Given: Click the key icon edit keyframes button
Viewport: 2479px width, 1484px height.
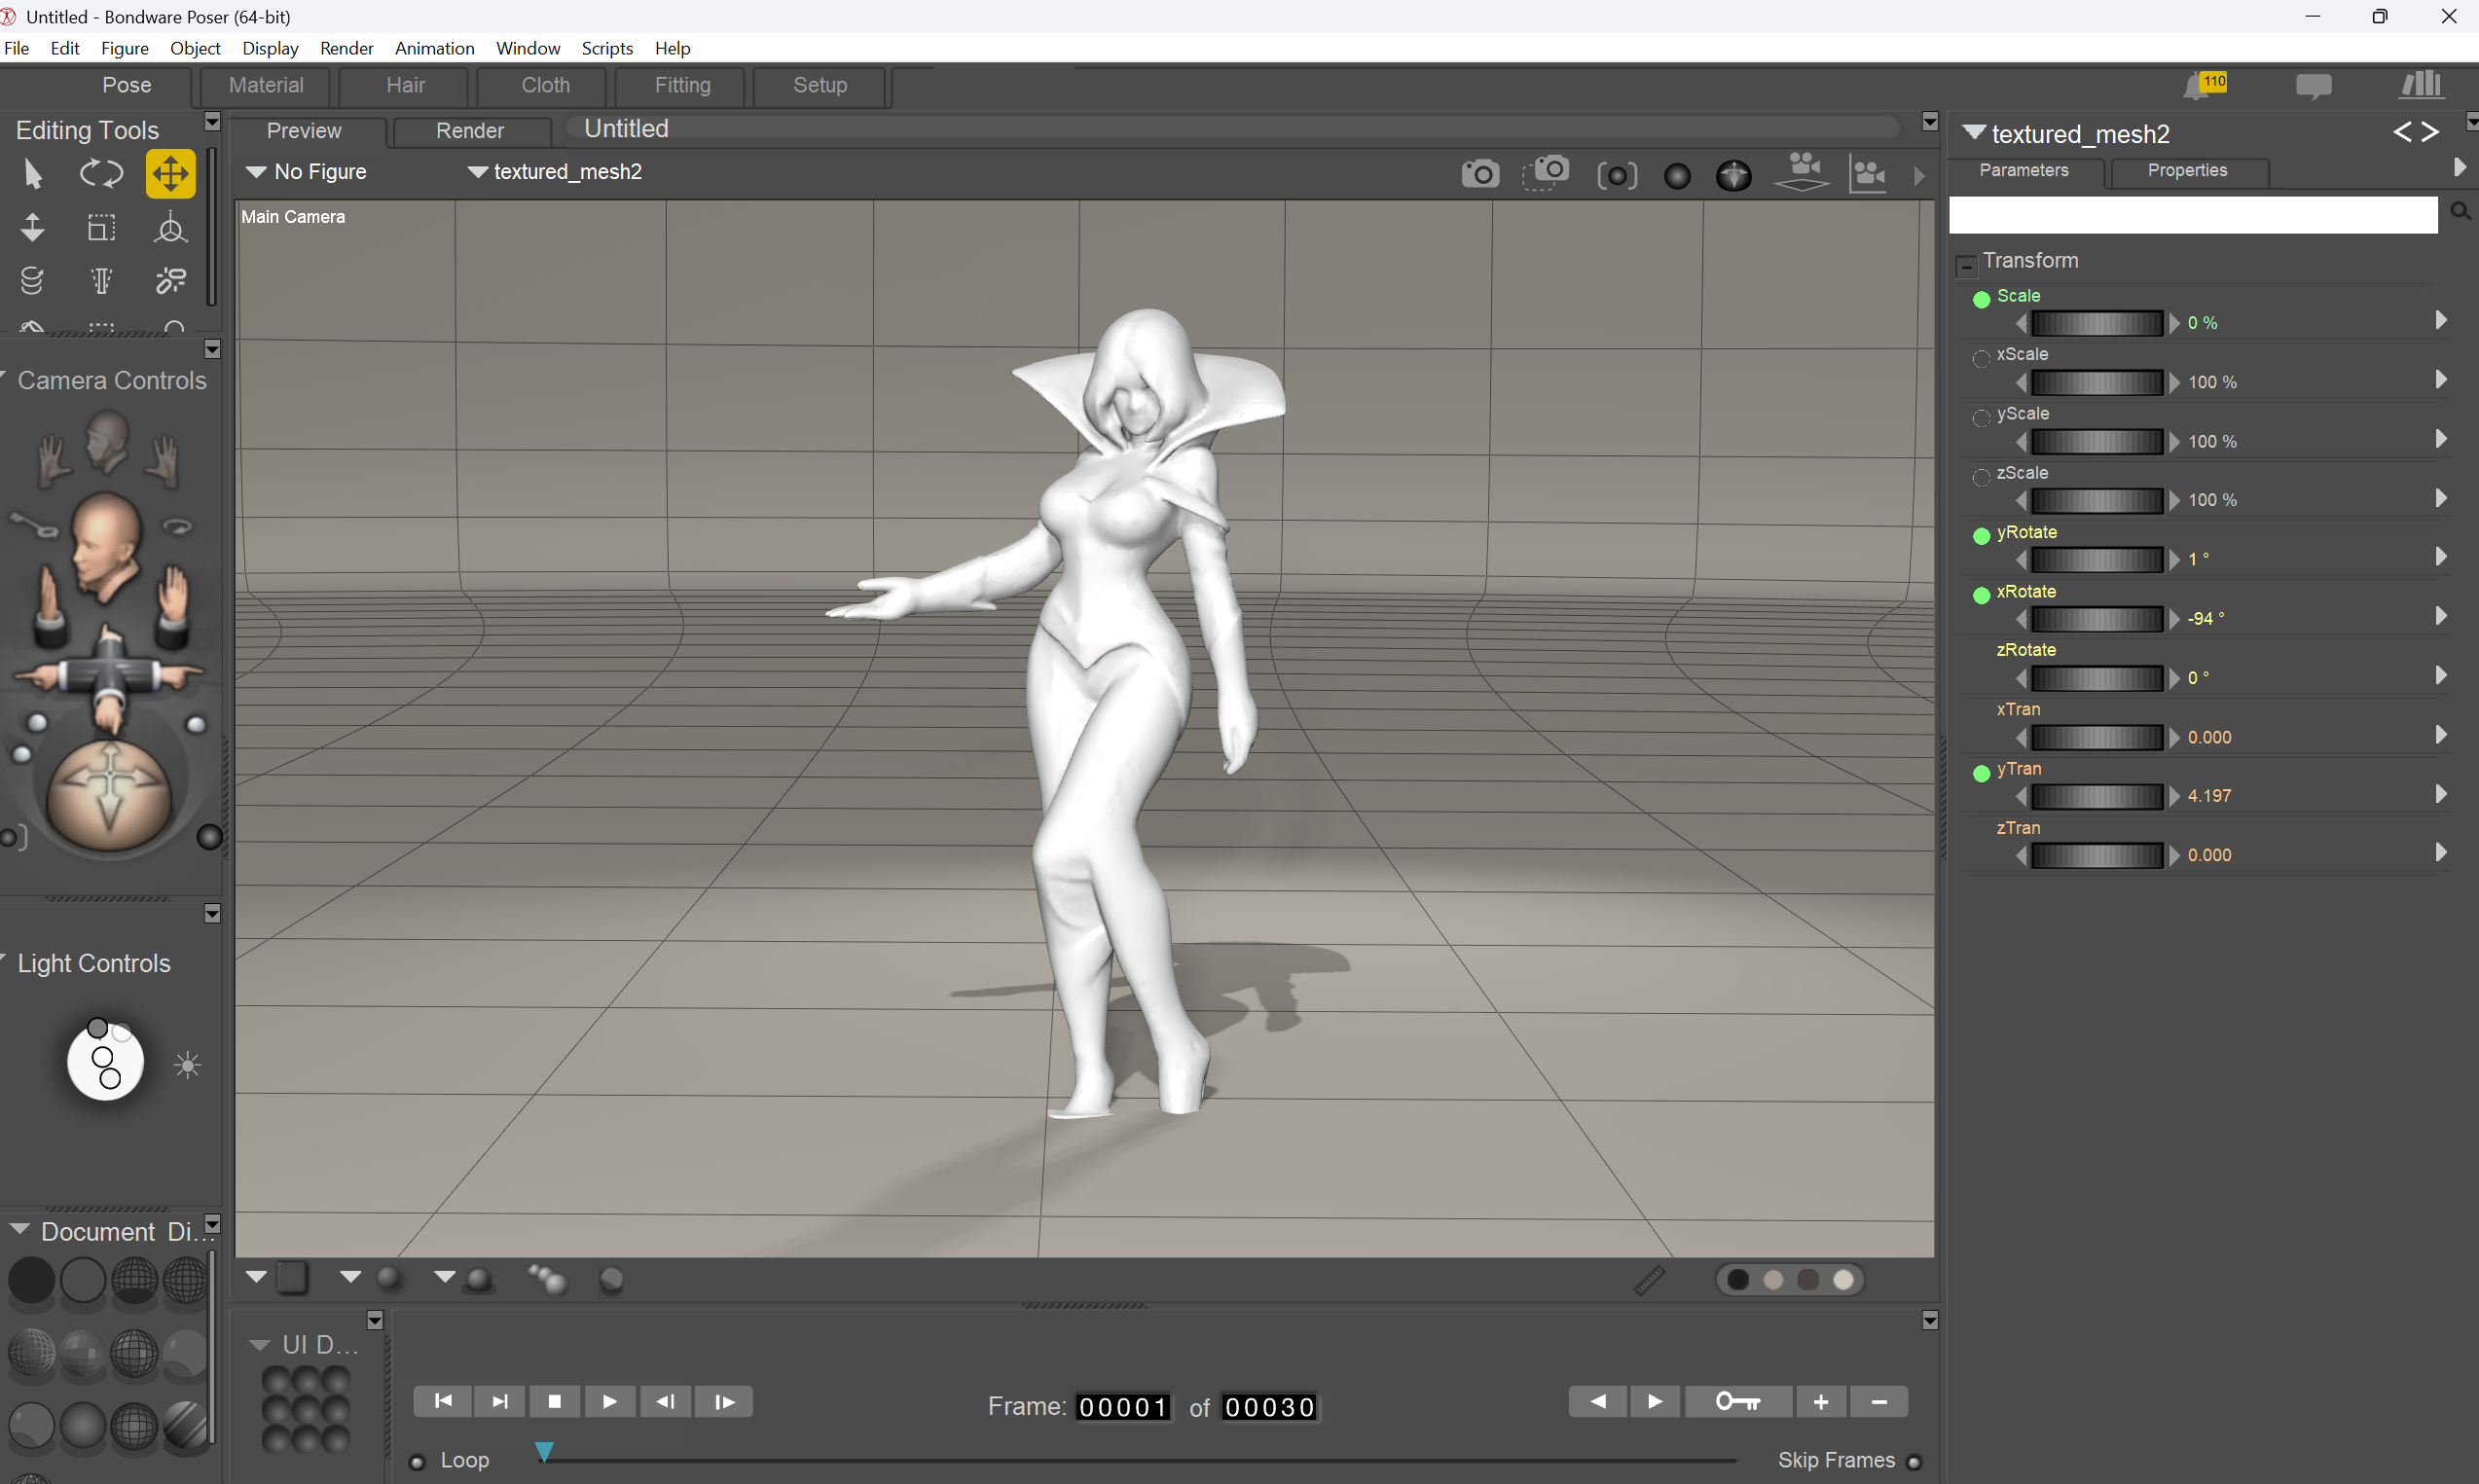Looking at the screenshot, I should point(1738,1402).
